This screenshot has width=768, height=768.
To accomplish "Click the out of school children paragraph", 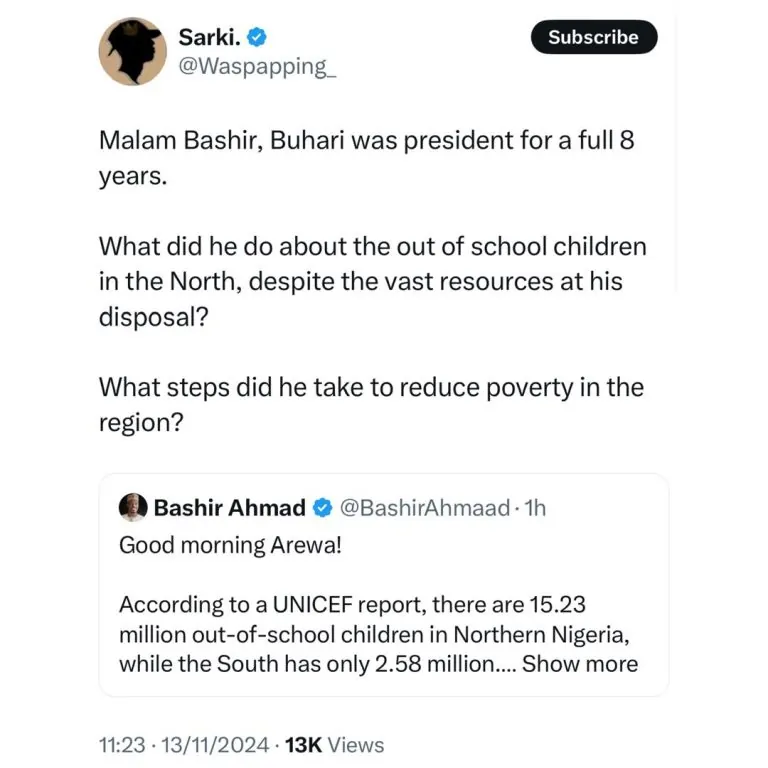I will [x=373, y=281].
